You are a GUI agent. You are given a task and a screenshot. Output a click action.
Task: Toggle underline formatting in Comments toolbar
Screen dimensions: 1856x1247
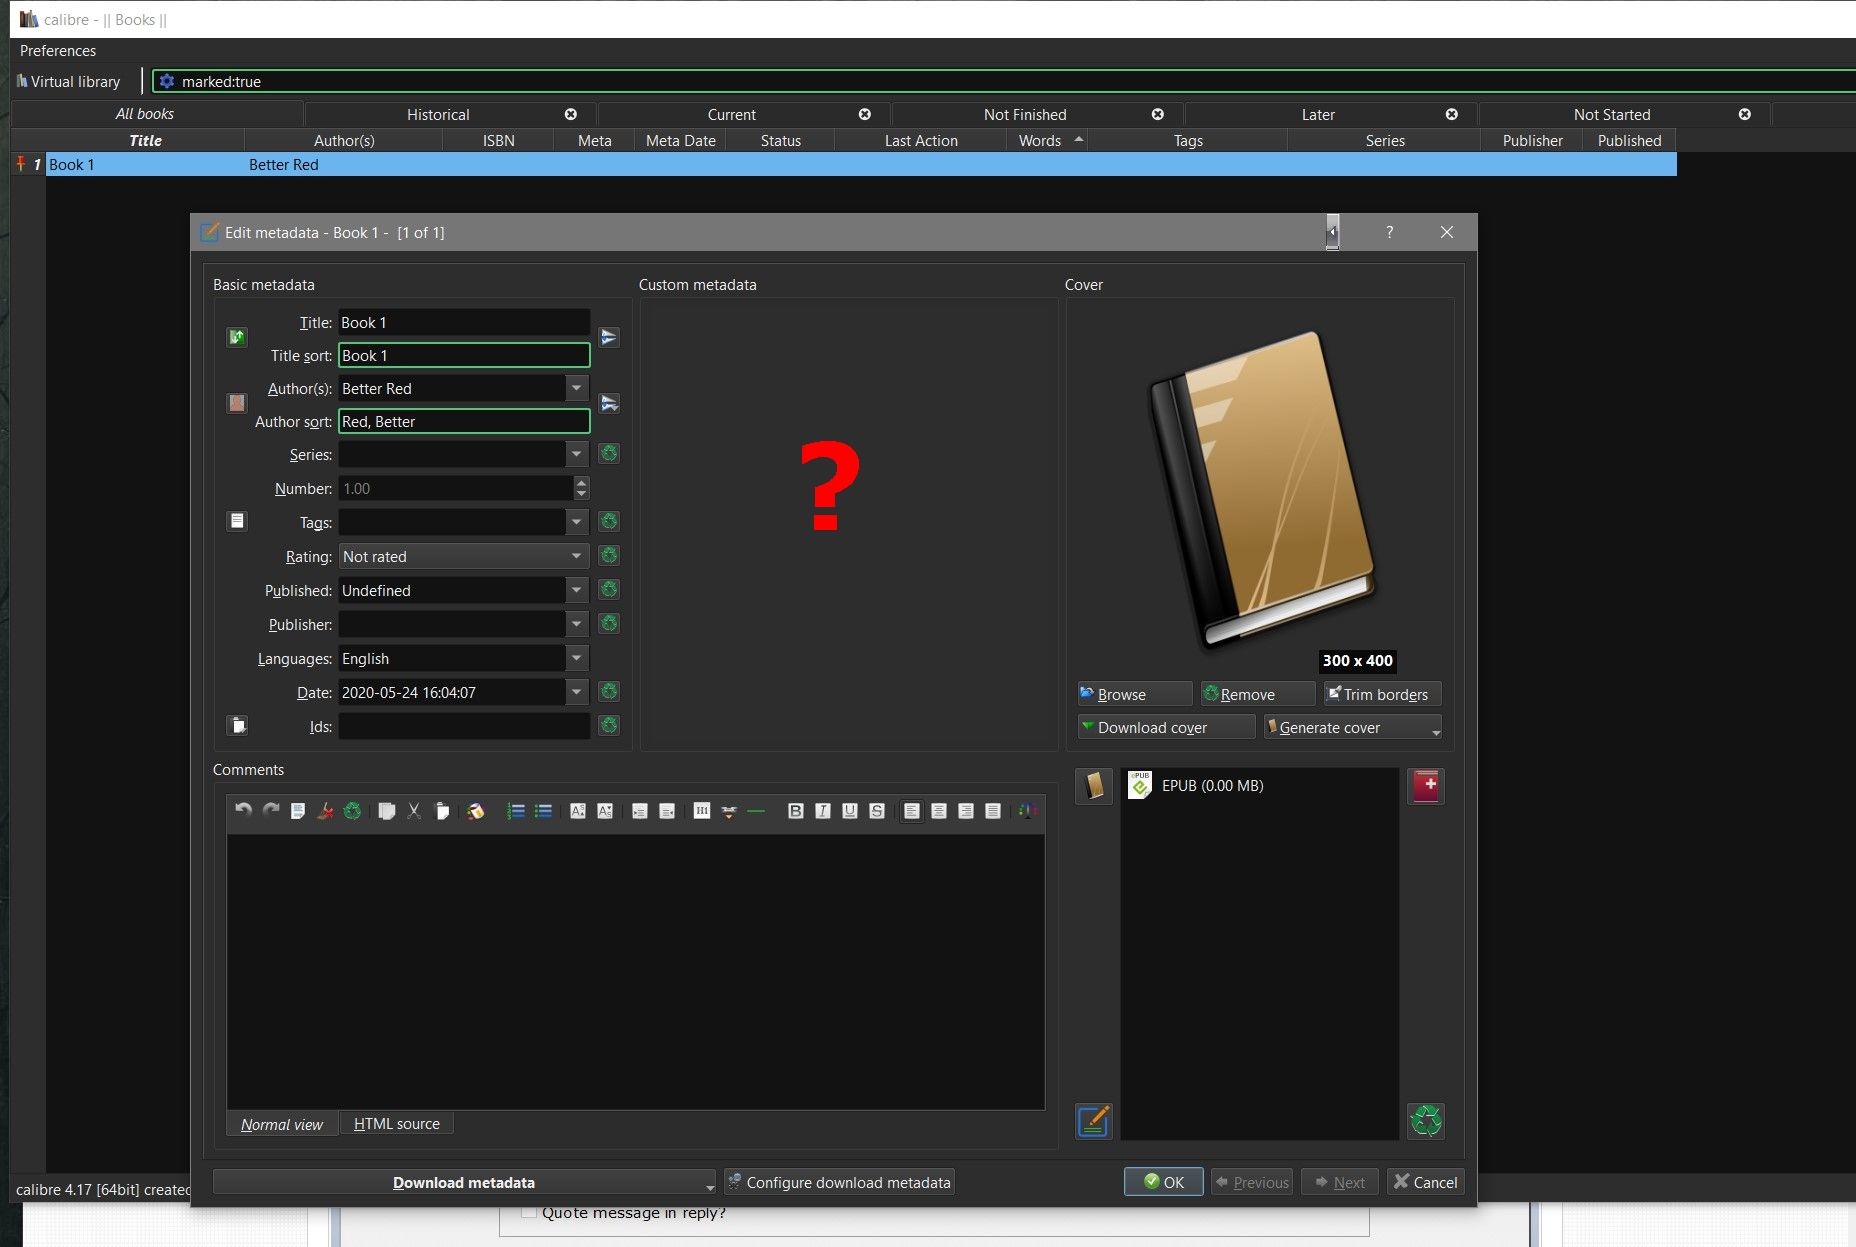(x=849, y=811)
